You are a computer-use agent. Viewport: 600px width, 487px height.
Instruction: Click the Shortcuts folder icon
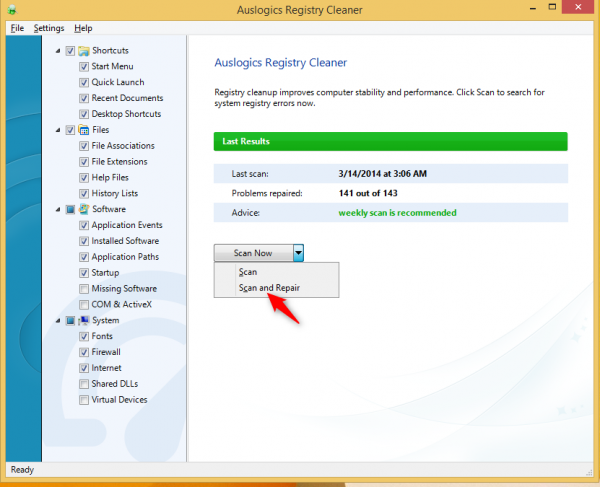click(84, 51)
